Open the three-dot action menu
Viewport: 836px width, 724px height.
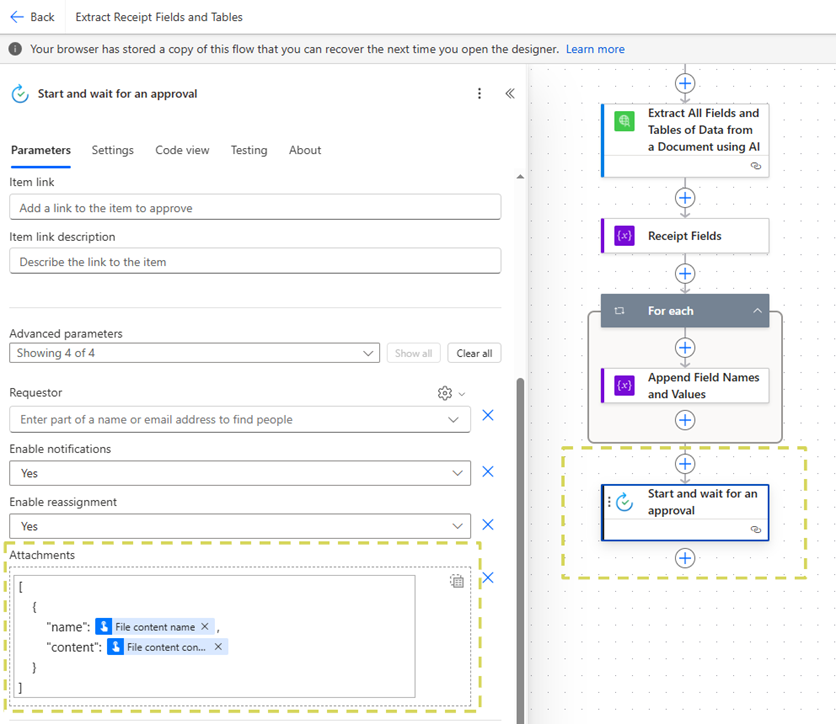pos(480,94)
